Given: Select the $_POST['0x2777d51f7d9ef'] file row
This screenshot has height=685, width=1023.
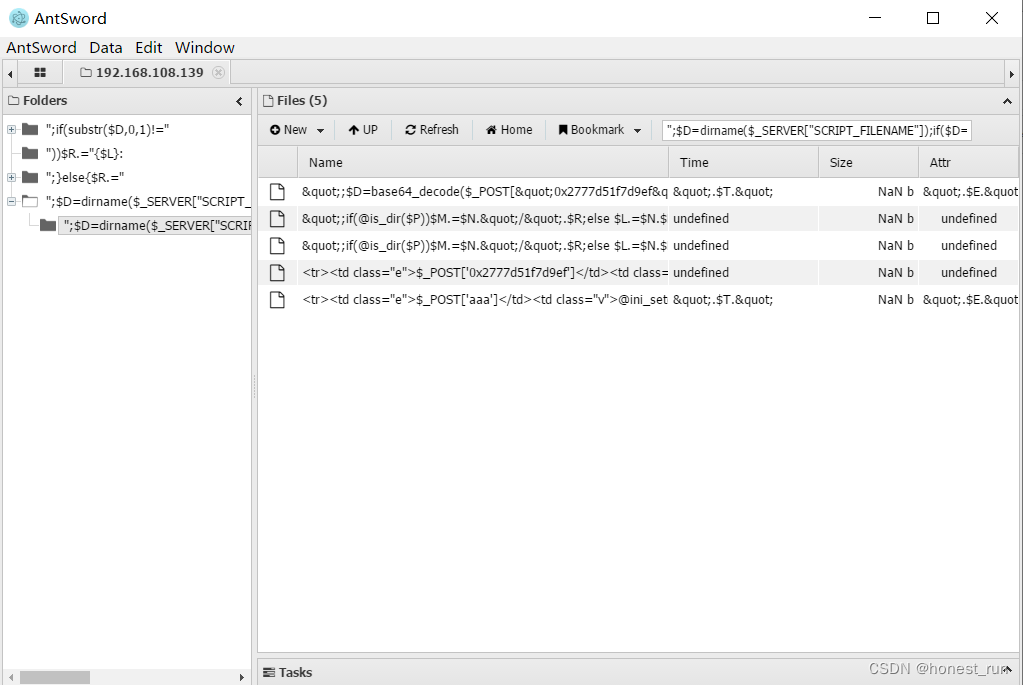Looking at the screenshot, I should tap(638, 273).
